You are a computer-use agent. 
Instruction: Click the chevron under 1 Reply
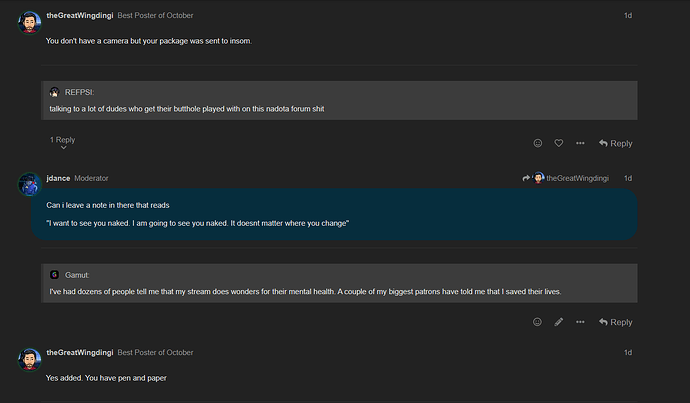[x=63, y=148]
